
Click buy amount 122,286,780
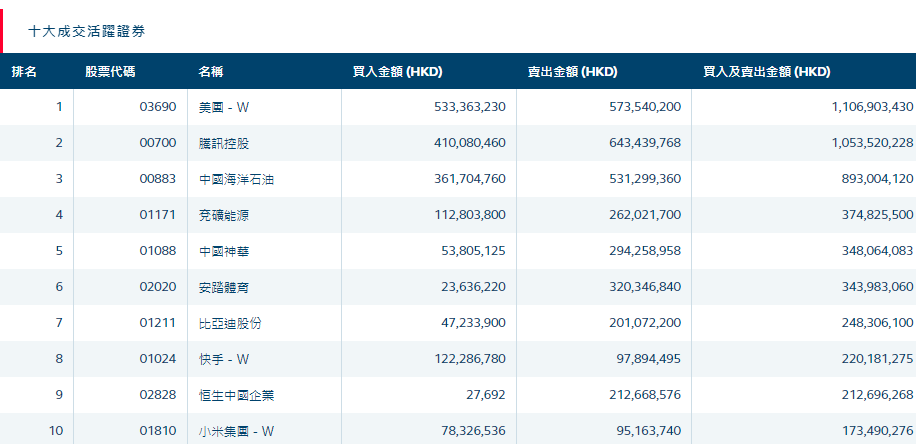[x=470, y=359]
